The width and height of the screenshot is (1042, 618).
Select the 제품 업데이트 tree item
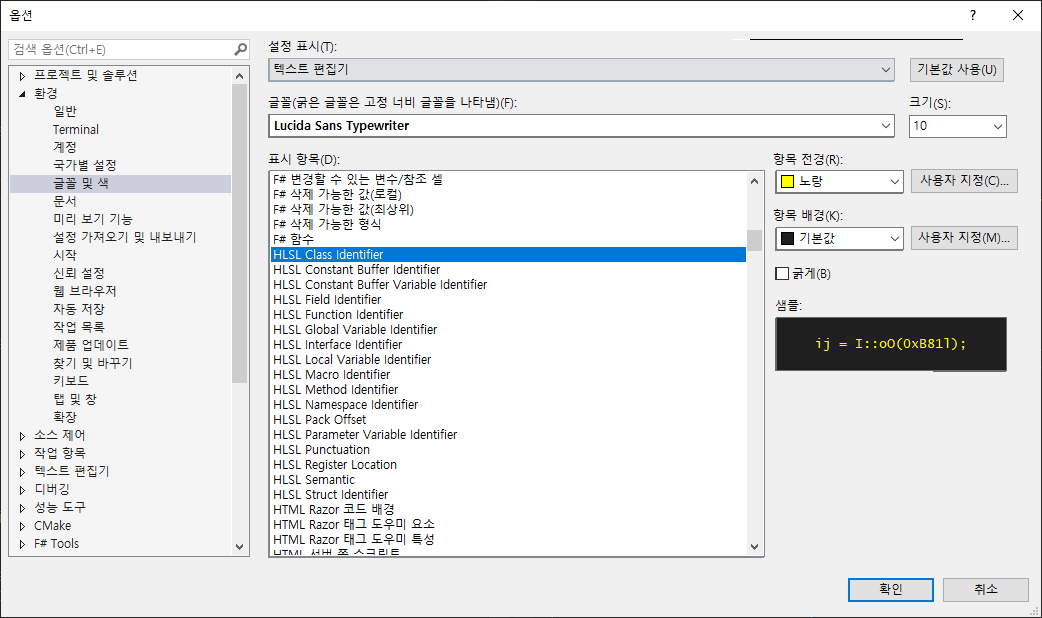click(91, 345)
